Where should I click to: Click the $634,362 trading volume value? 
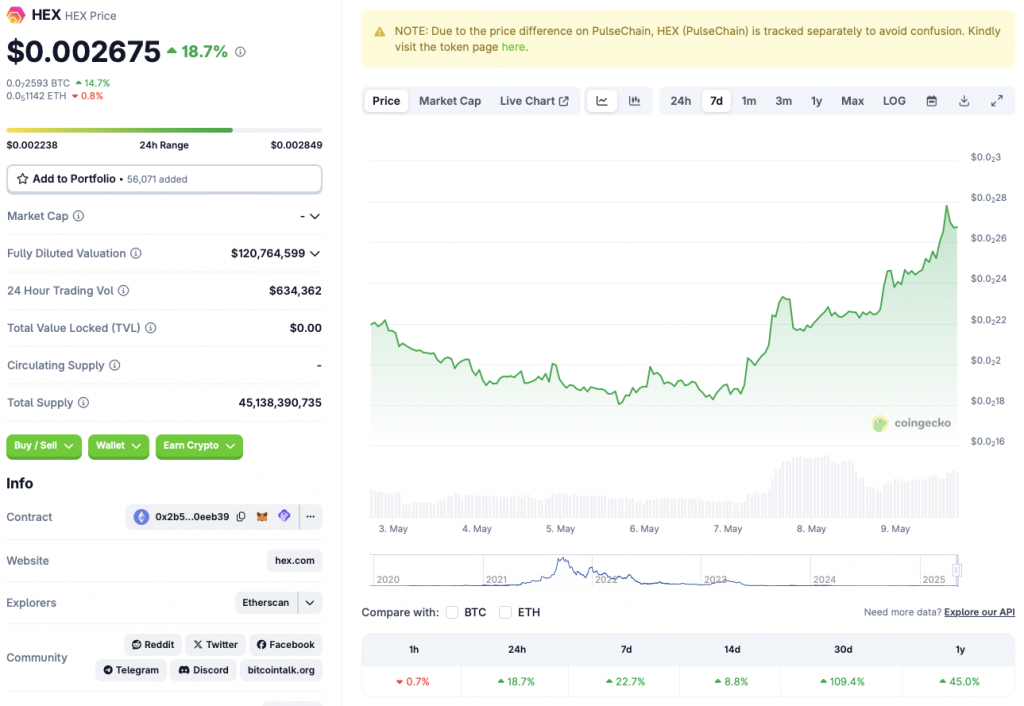tap(295, 290)
